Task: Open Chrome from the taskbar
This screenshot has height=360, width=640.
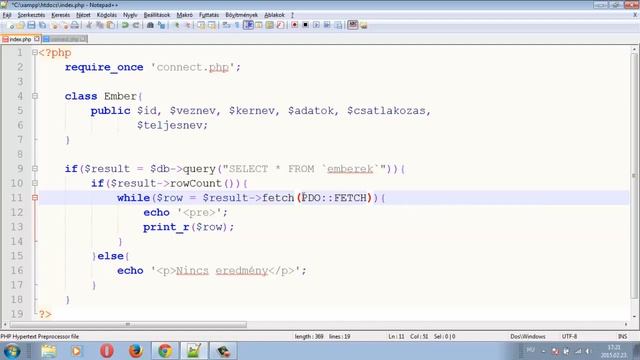Action: [x=165, y=351]
